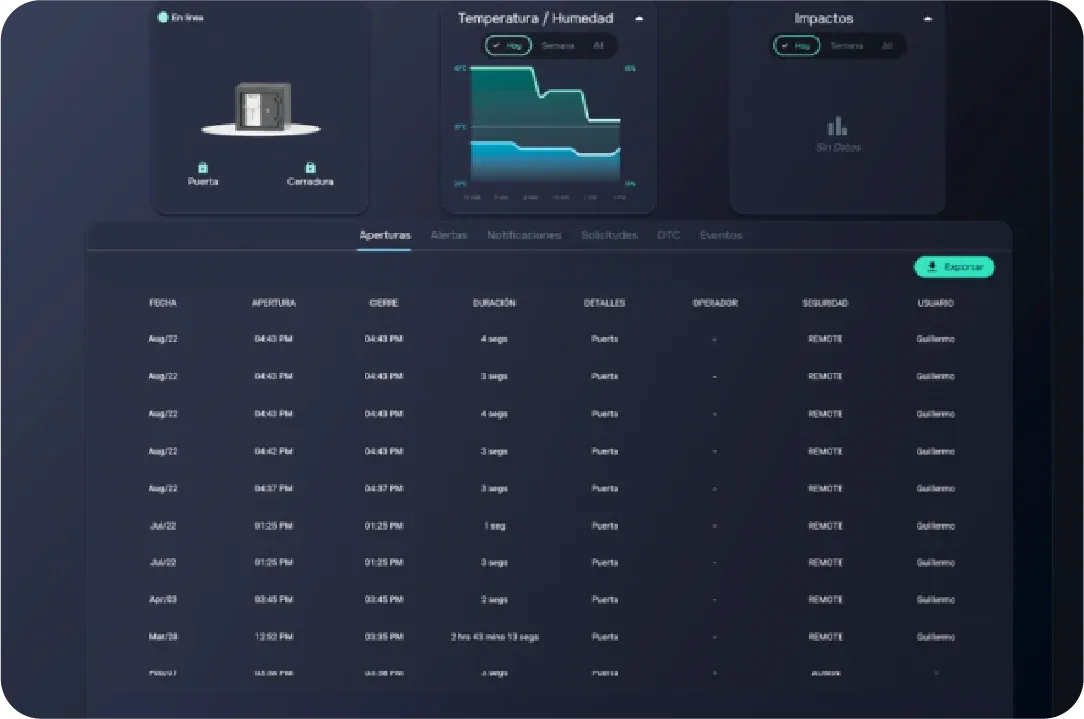Collapse the Impactos card
1084x719 pixels.
click(x=928, y=19)
